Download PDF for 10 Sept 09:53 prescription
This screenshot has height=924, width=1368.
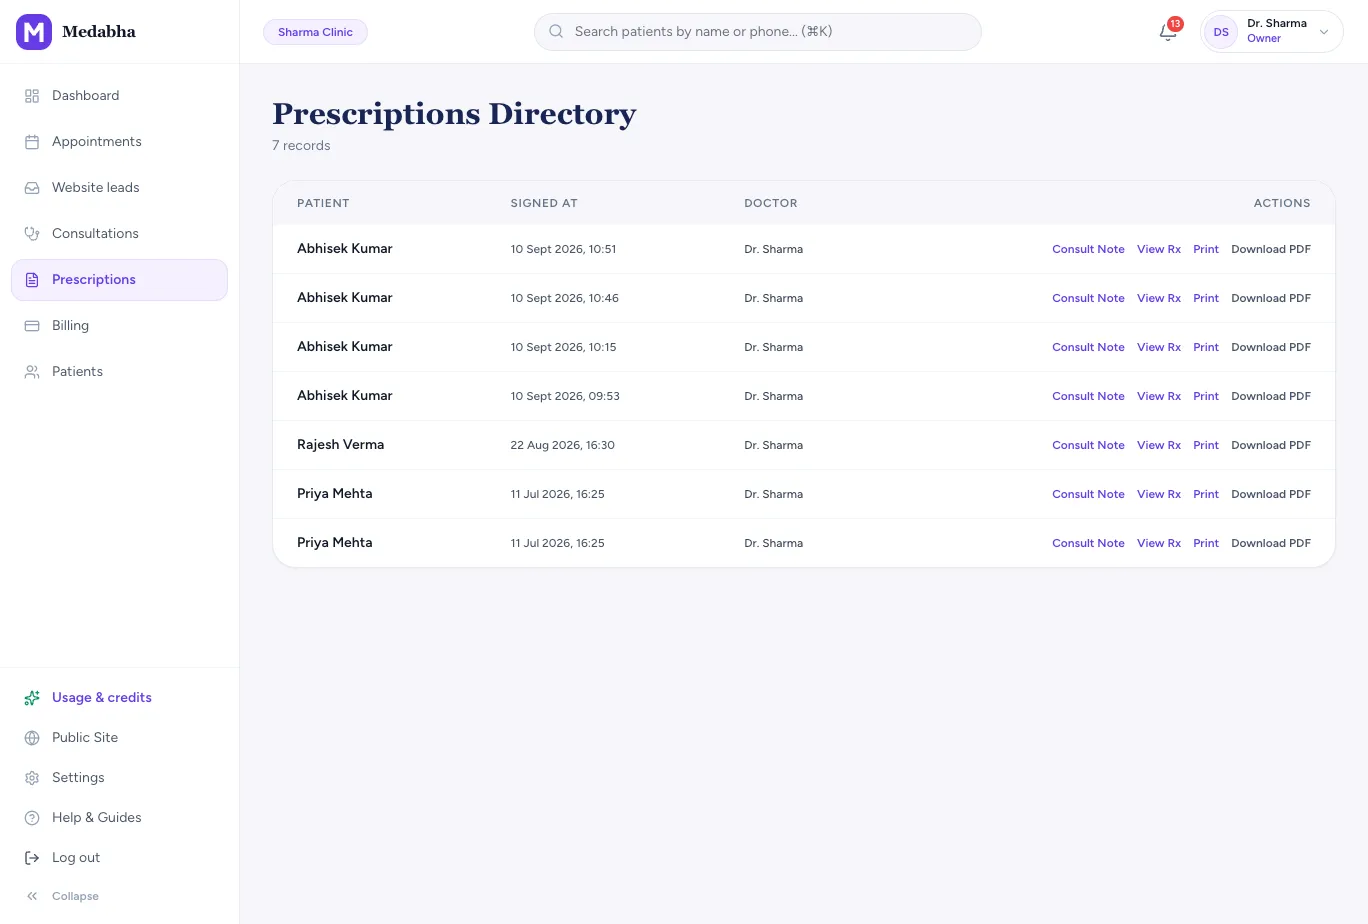coord(1271,396)
